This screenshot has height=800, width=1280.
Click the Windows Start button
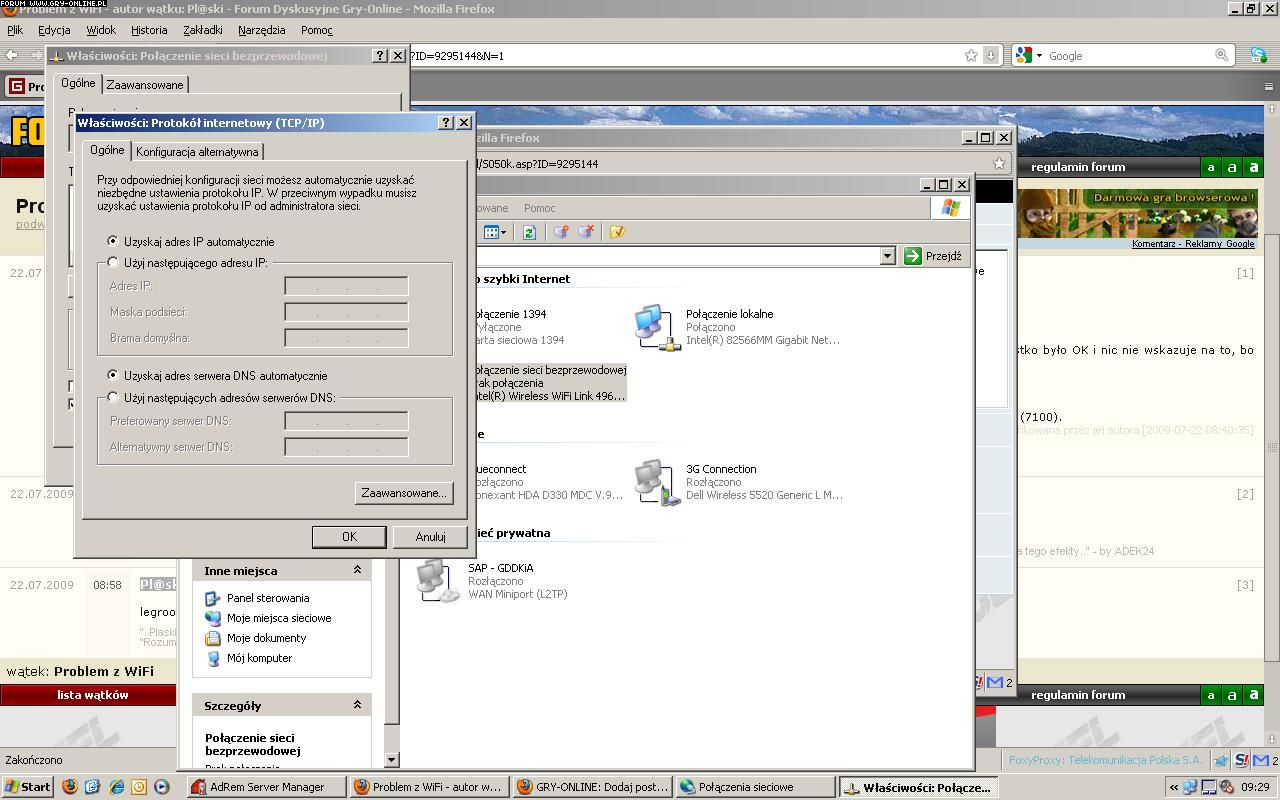point(27,787)
